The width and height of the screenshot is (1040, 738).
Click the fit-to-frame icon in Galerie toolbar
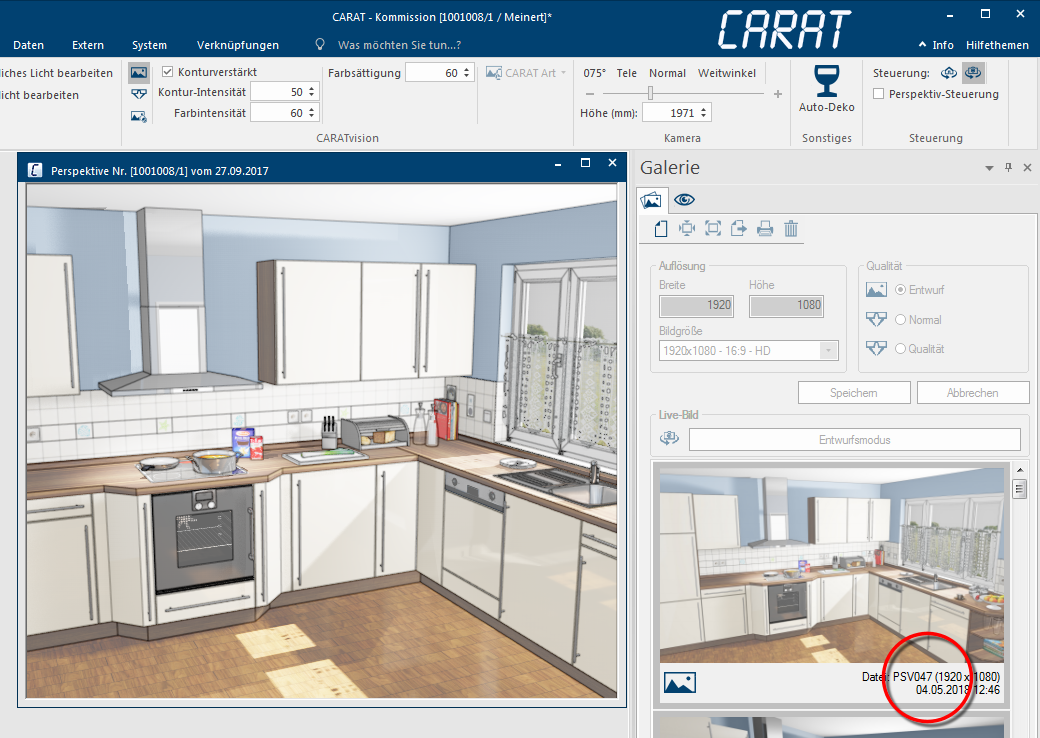coord(713,229)
